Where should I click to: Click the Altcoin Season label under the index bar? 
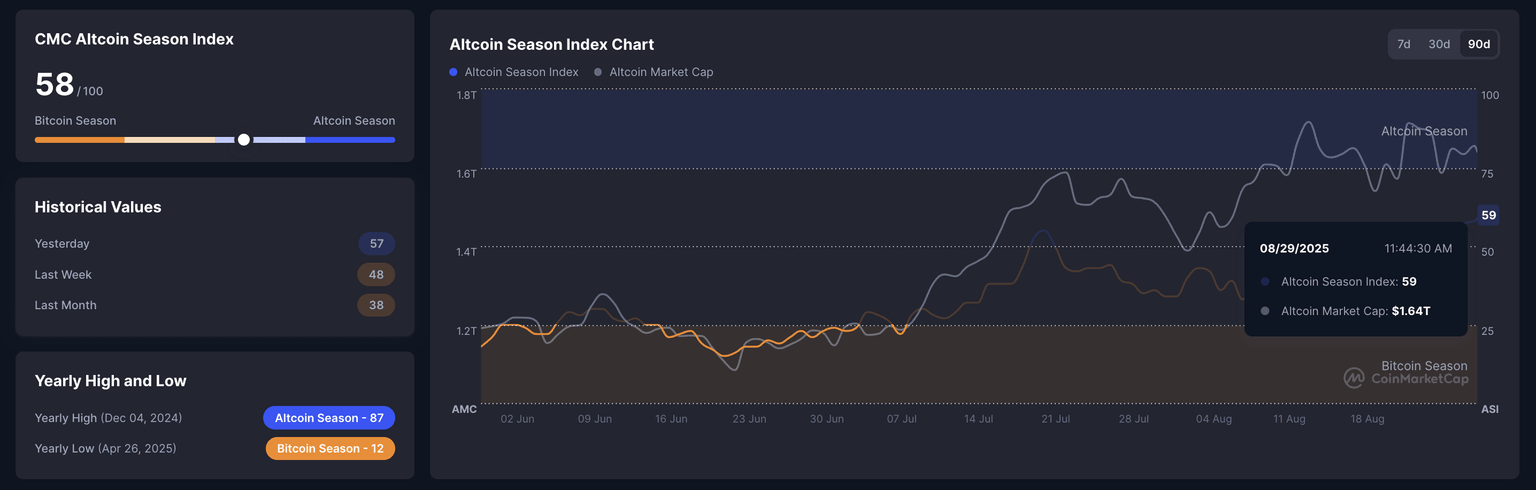click(x=354, y=121)
